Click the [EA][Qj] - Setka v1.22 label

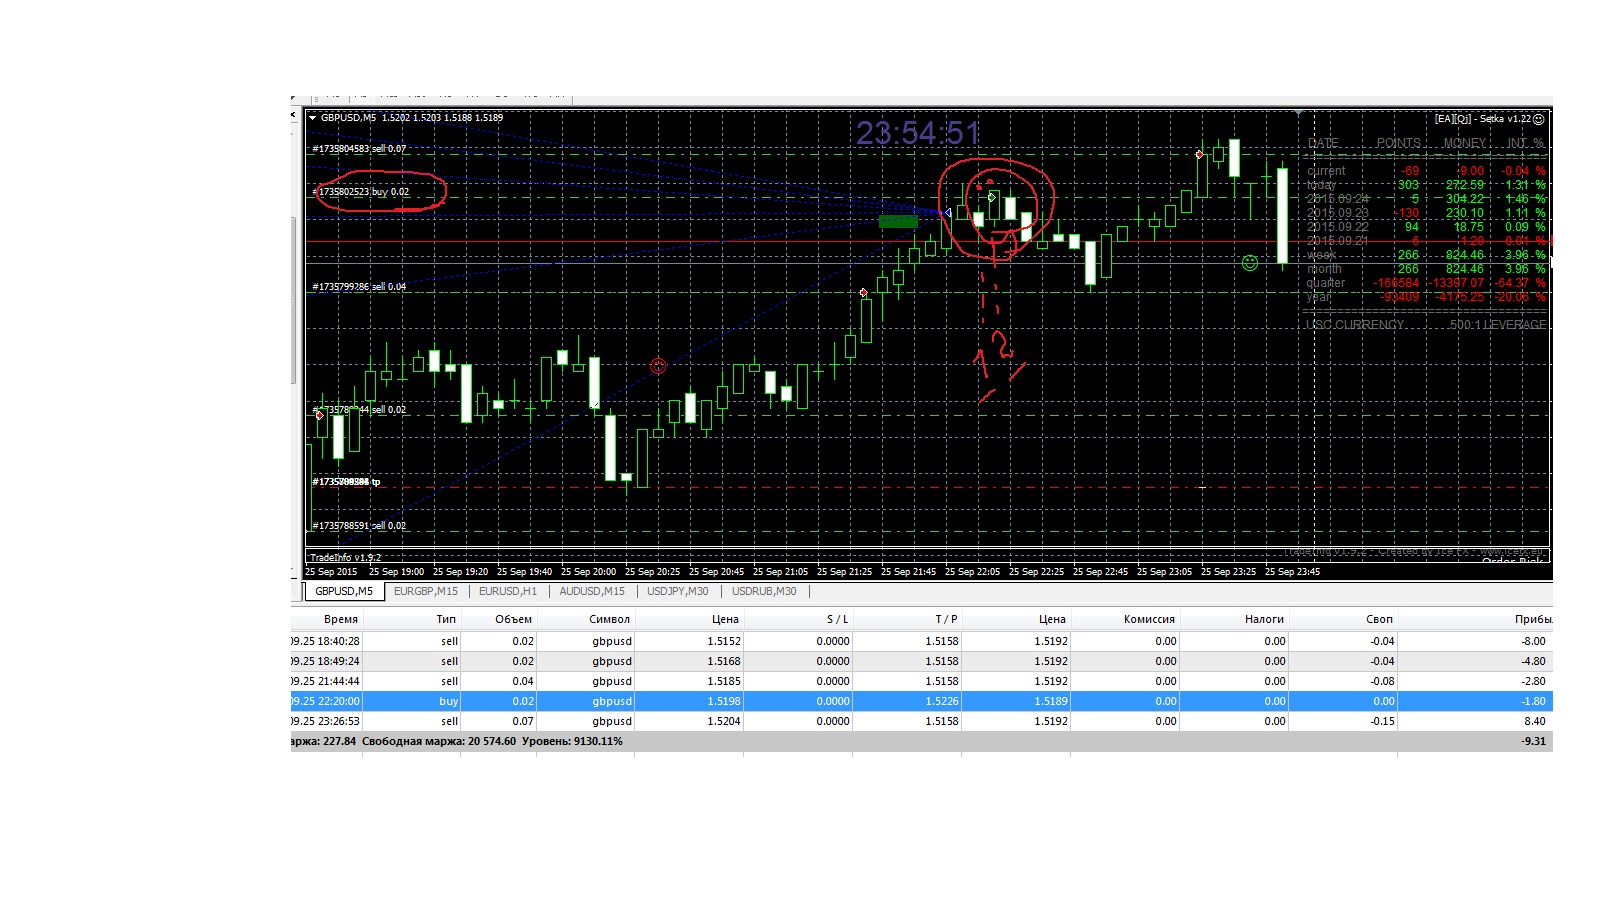[x=1482, y=119]
